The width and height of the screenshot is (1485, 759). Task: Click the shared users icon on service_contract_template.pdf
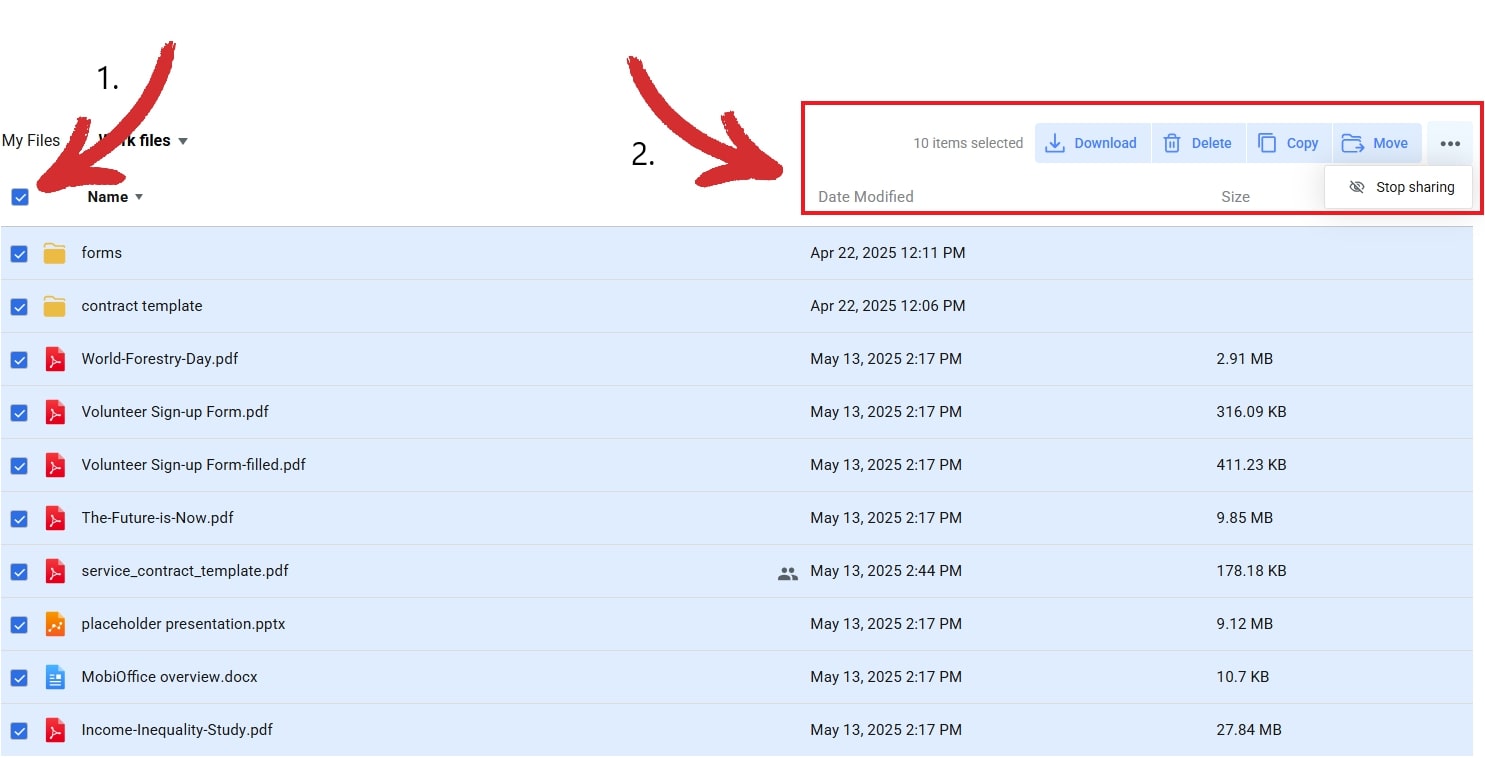tap(788, 571)
